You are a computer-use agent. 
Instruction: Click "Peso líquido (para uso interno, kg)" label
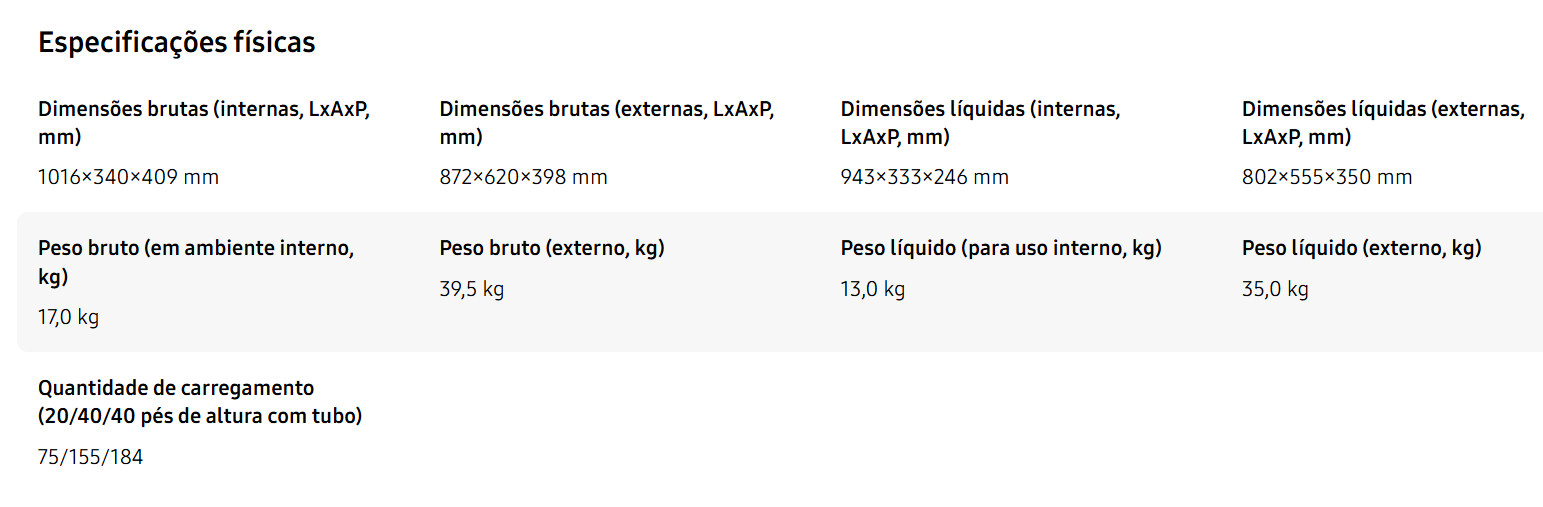(x=1001, y=248)
